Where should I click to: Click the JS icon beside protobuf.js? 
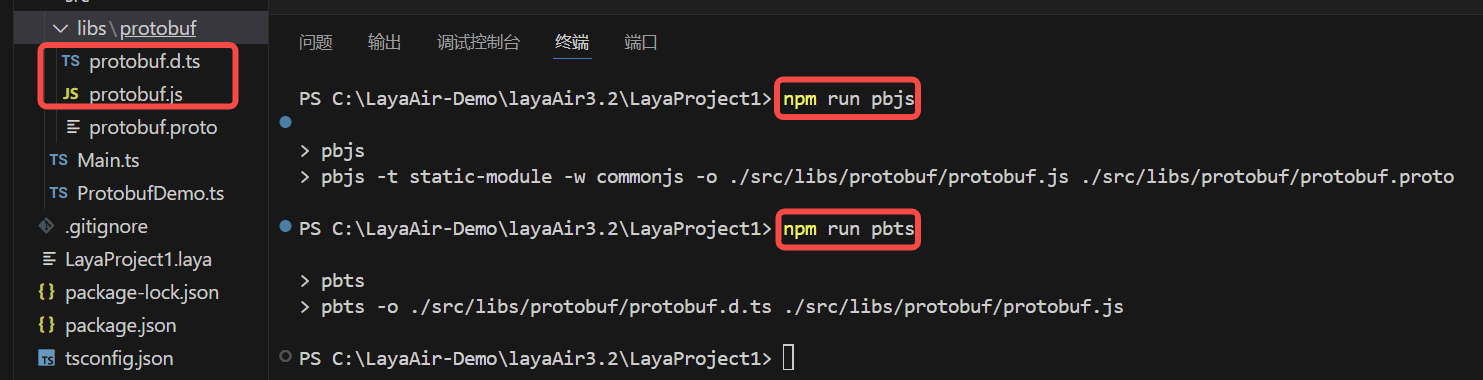(70, 94)
